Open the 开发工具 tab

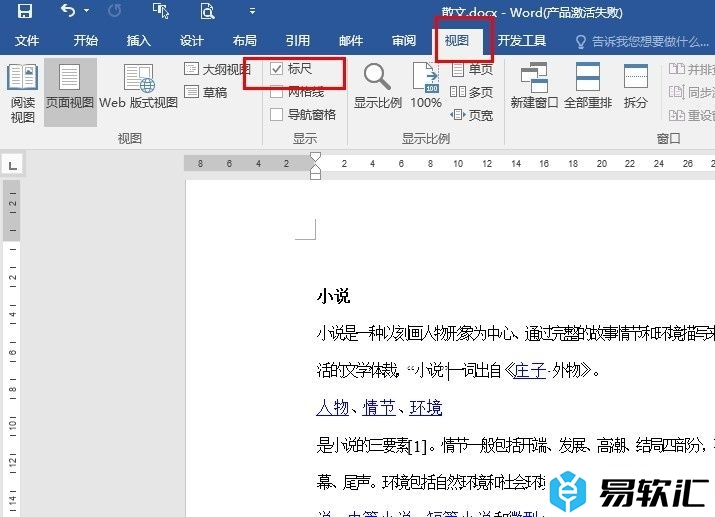pos(522,41)
